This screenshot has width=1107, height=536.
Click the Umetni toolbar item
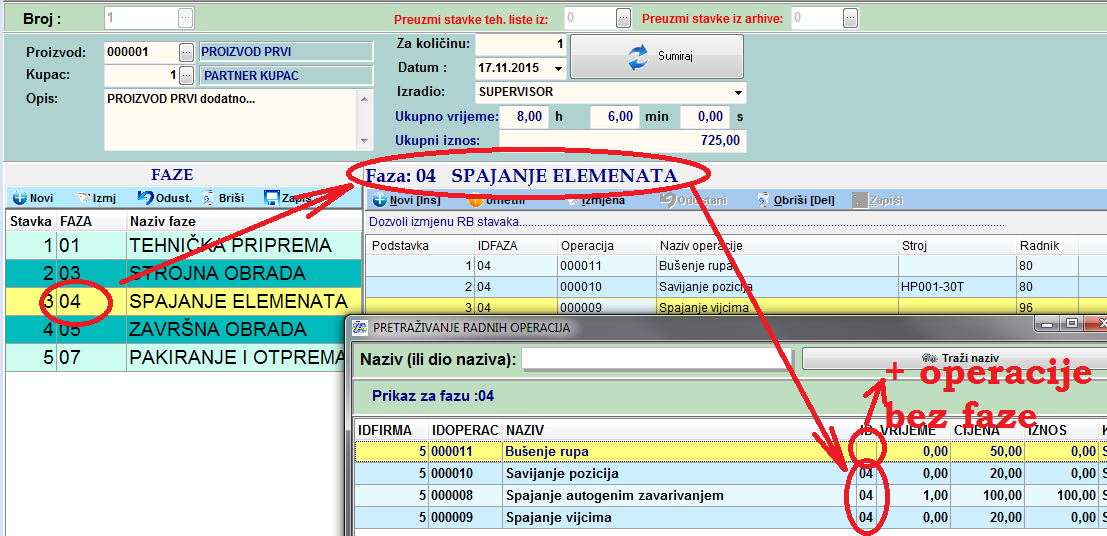[x=495, y=201]
